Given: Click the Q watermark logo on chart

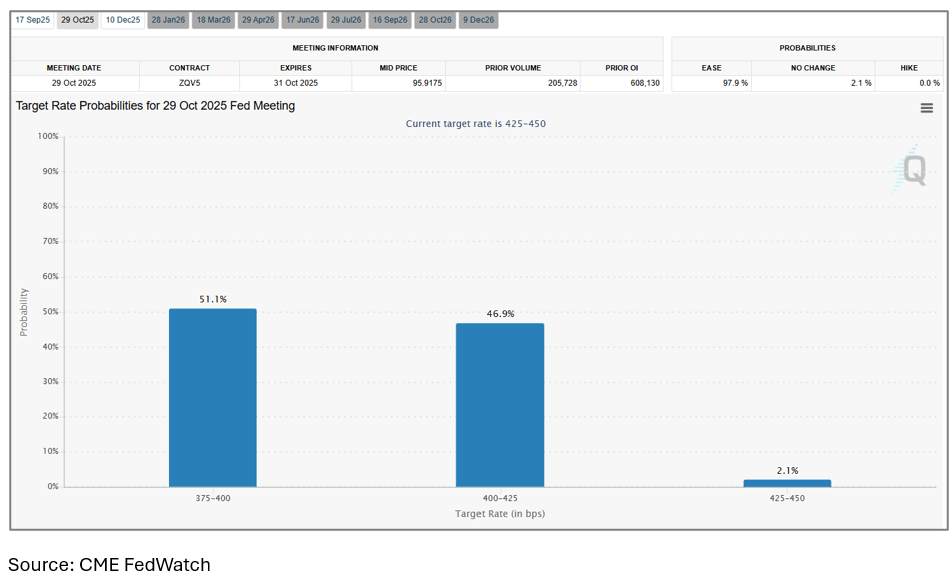Looking at the screenshot, I should [912, 171].
